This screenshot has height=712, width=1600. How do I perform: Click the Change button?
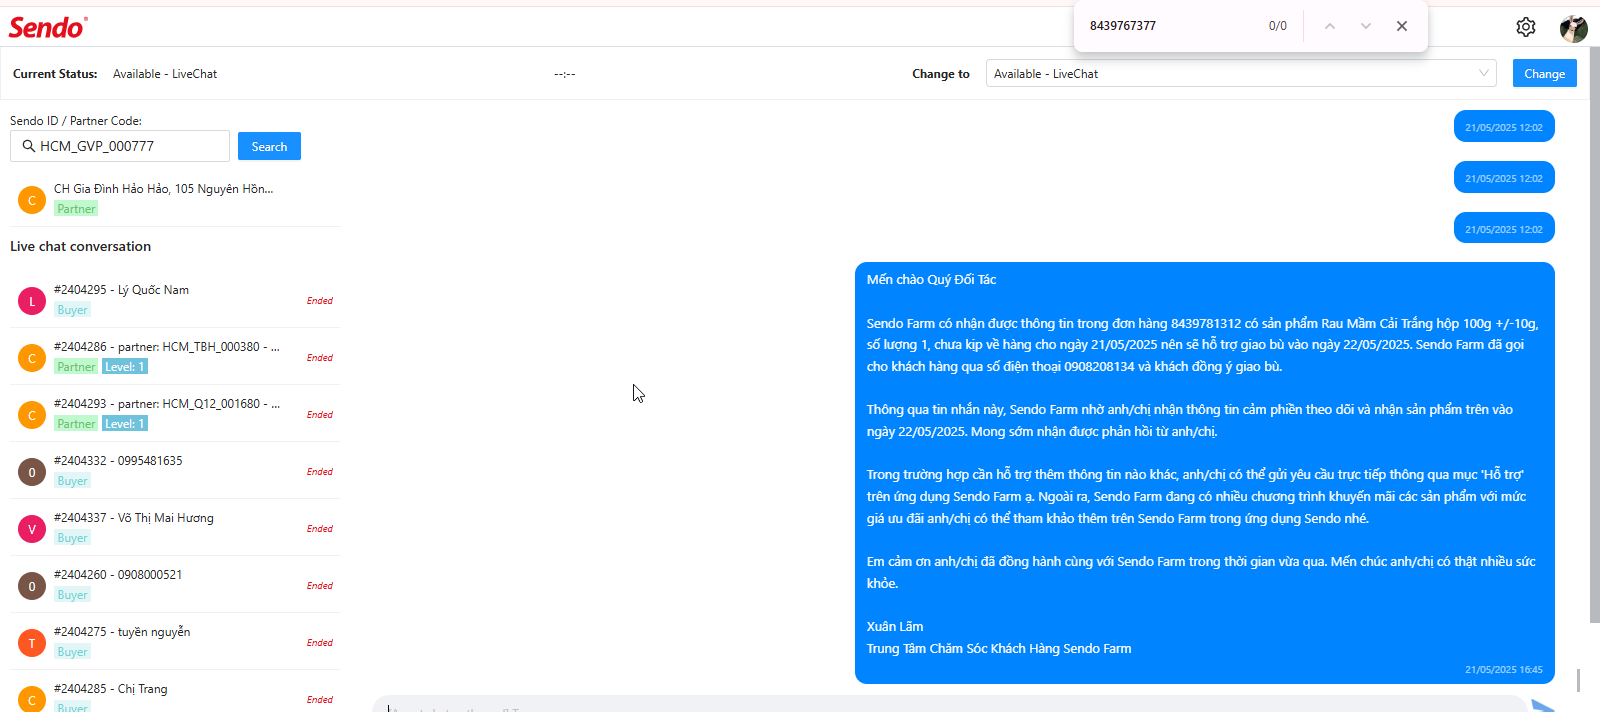coord(1544,74)
